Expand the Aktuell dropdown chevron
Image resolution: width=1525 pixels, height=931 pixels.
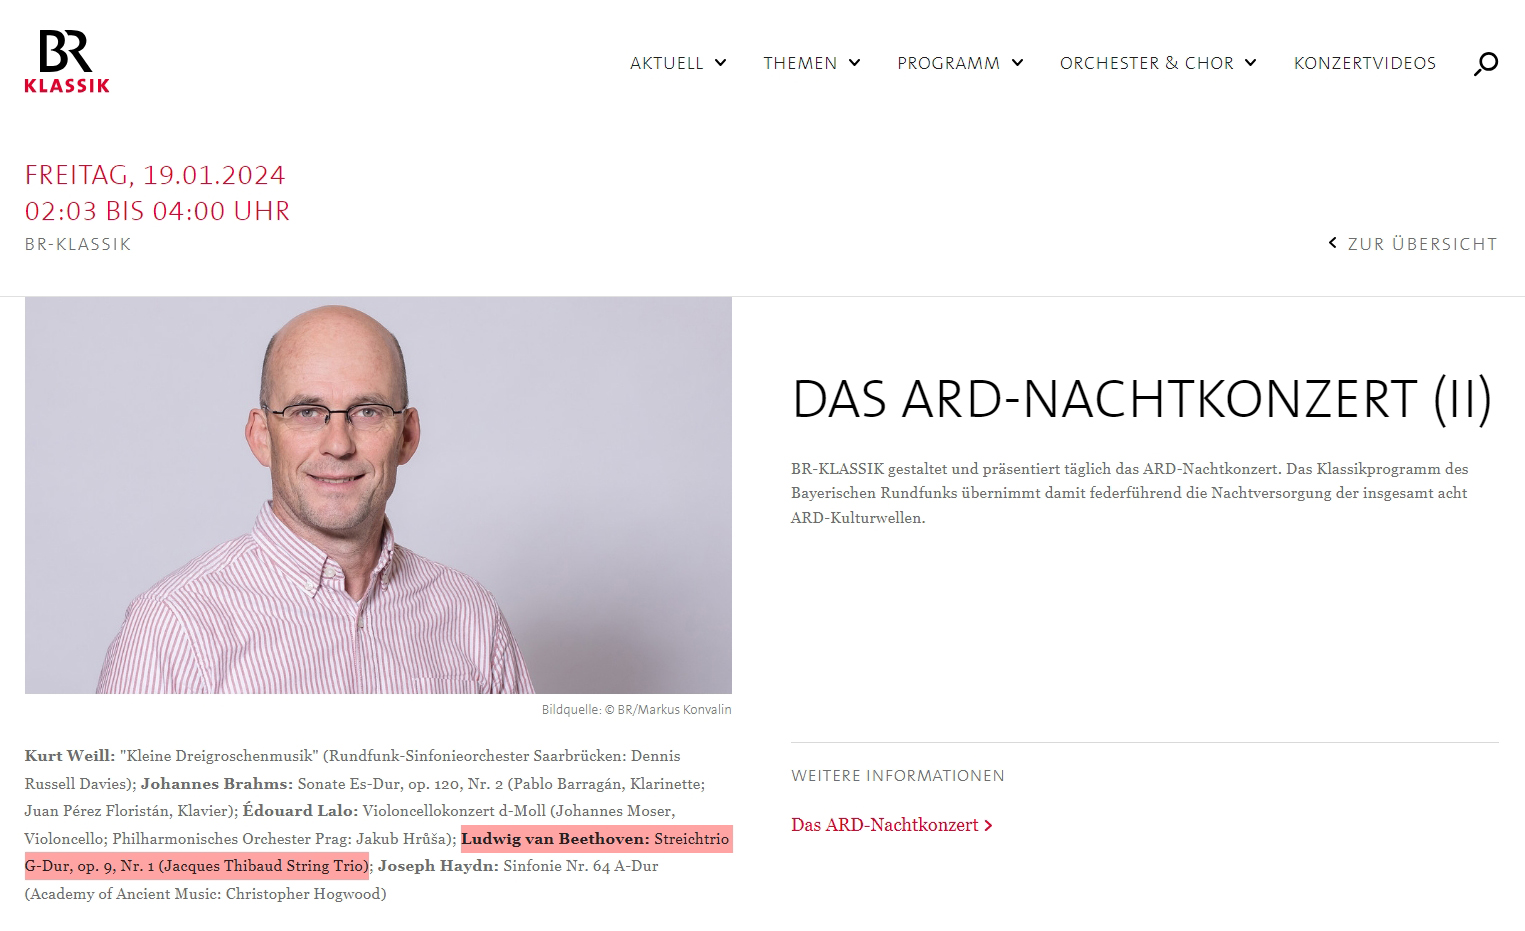(720, 63)
